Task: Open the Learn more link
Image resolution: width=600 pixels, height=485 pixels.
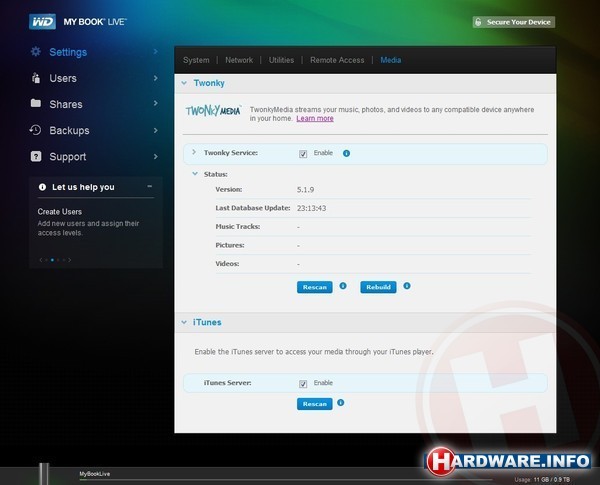Action: click(315, 118)
